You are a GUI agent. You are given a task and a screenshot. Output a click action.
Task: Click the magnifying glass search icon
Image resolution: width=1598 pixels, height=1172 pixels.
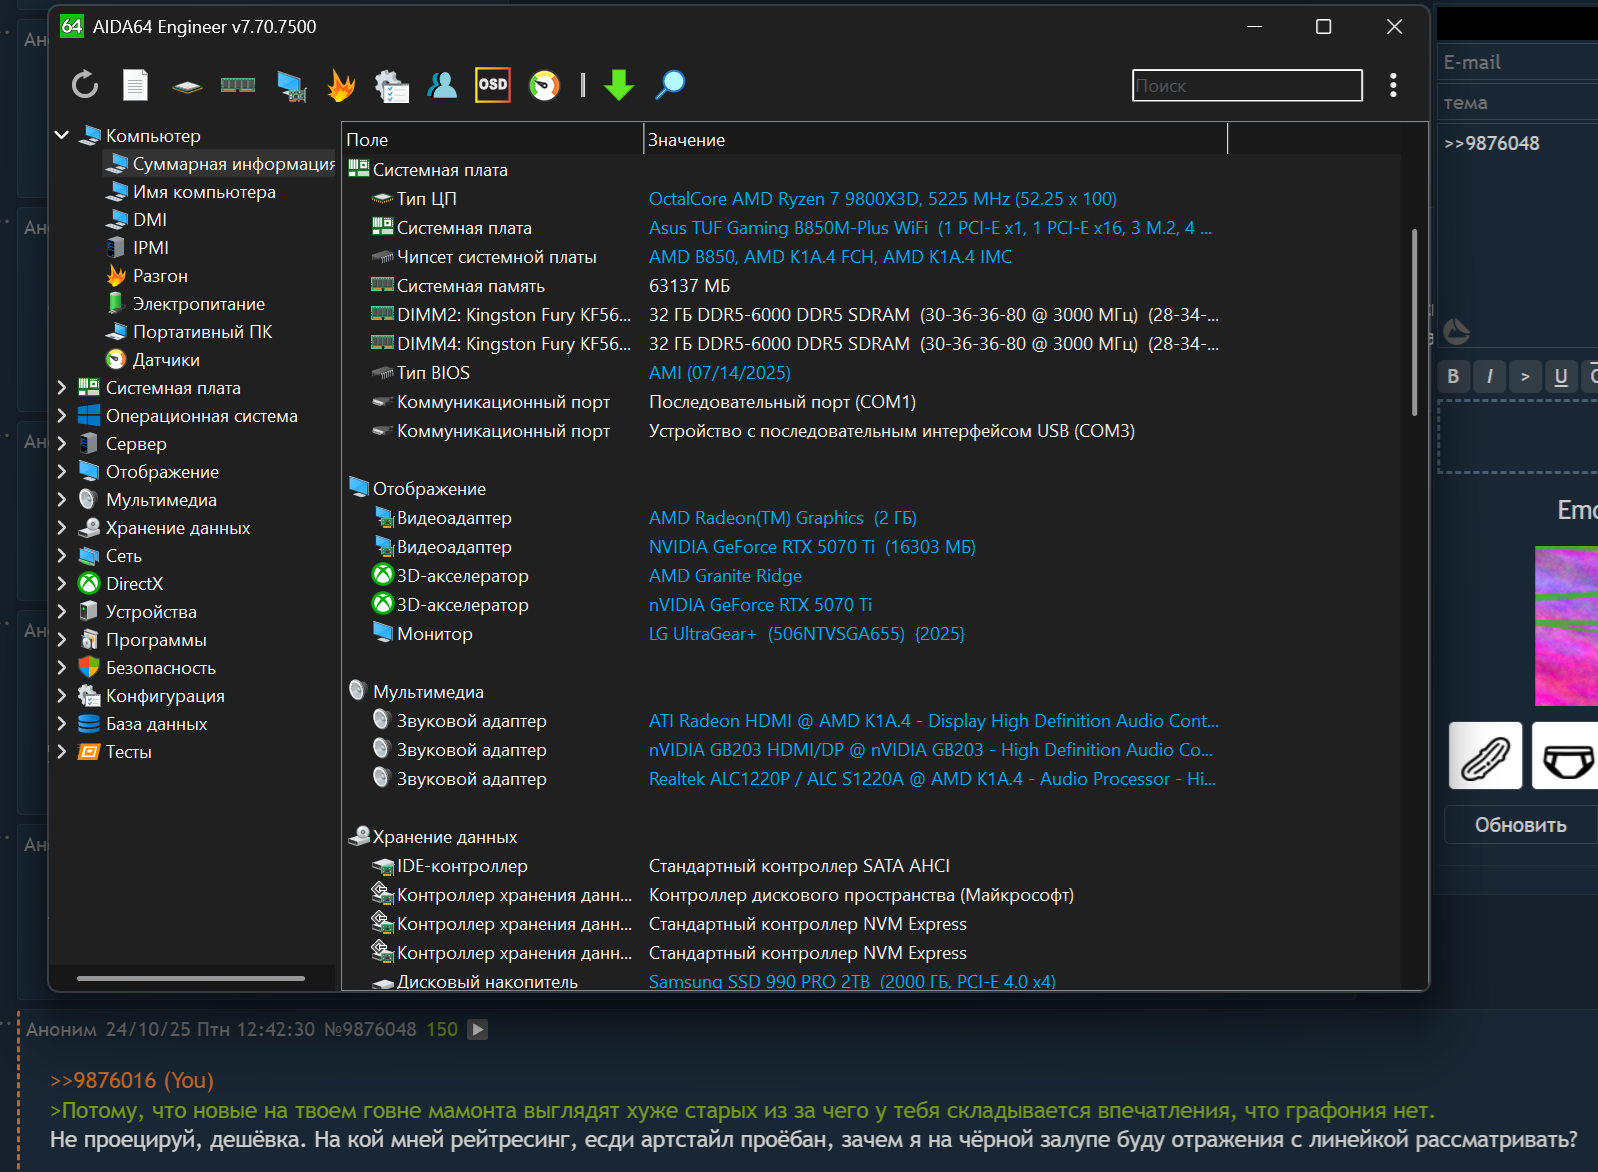pos(670,85)
